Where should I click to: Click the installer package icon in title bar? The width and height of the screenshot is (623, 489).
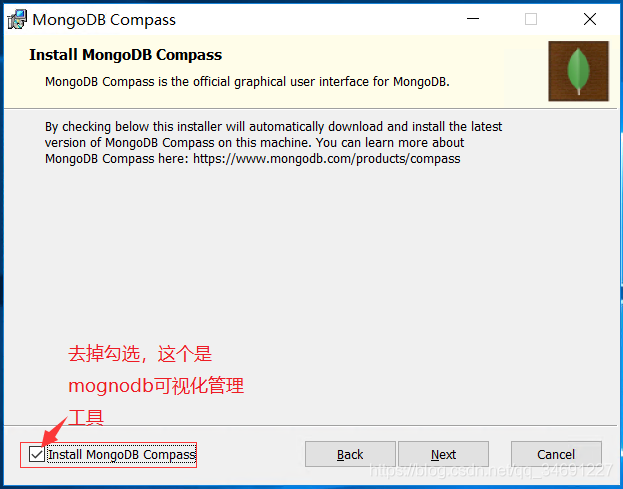pyautogui.click(x=17, y=19)
